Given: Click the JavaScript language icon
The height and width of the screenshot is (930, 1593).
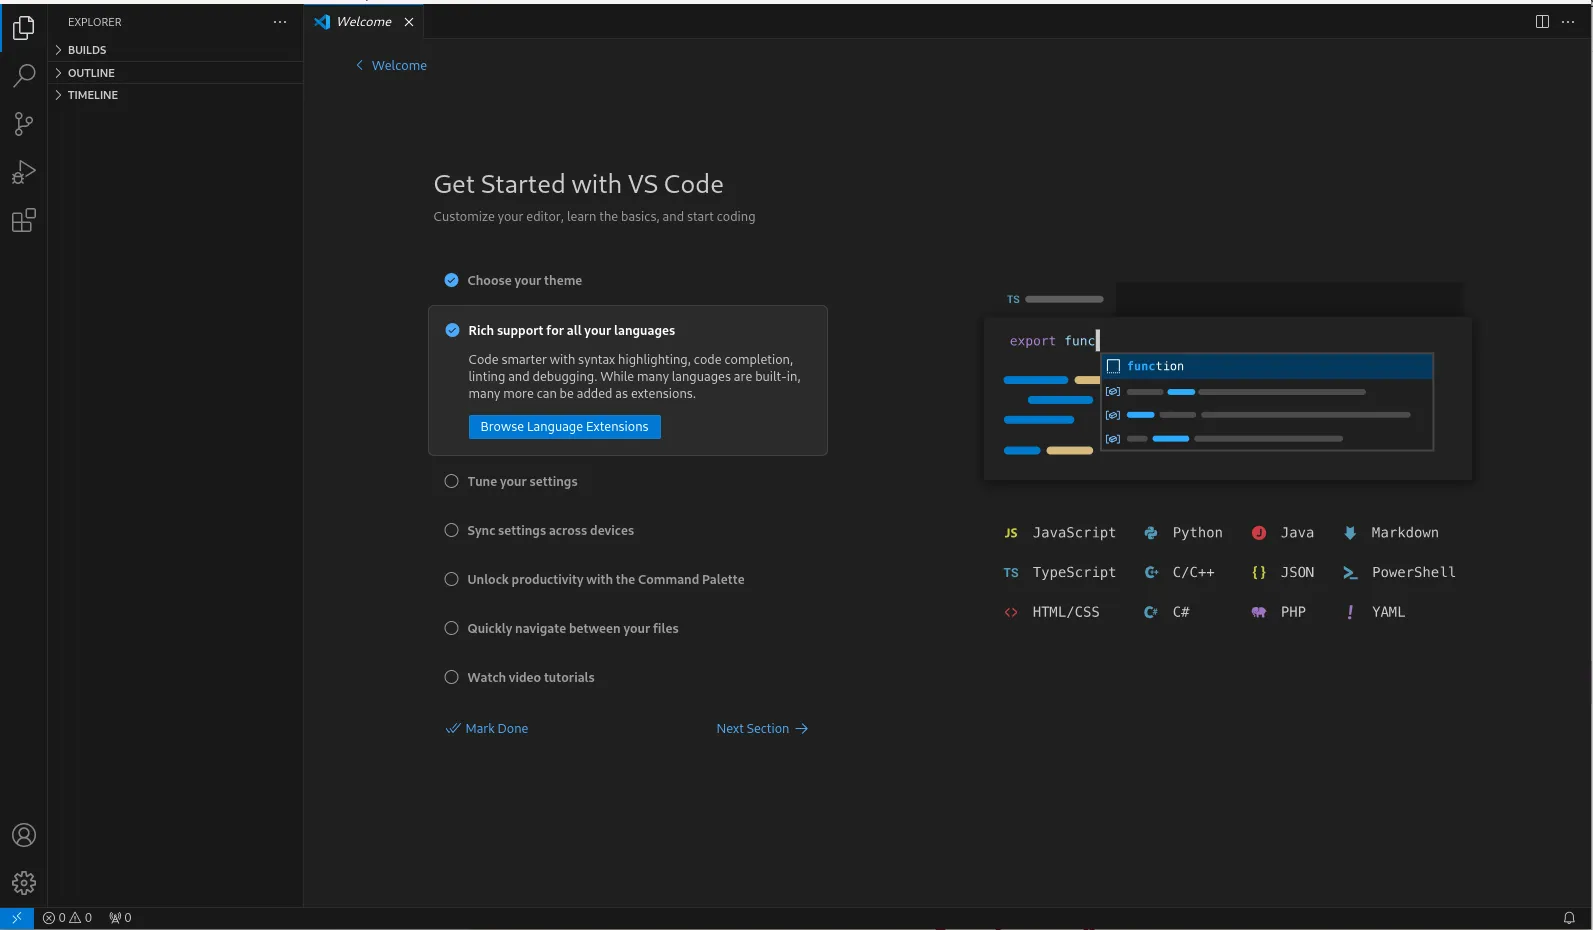Looking at the screenshot, I should (1011, 533).
